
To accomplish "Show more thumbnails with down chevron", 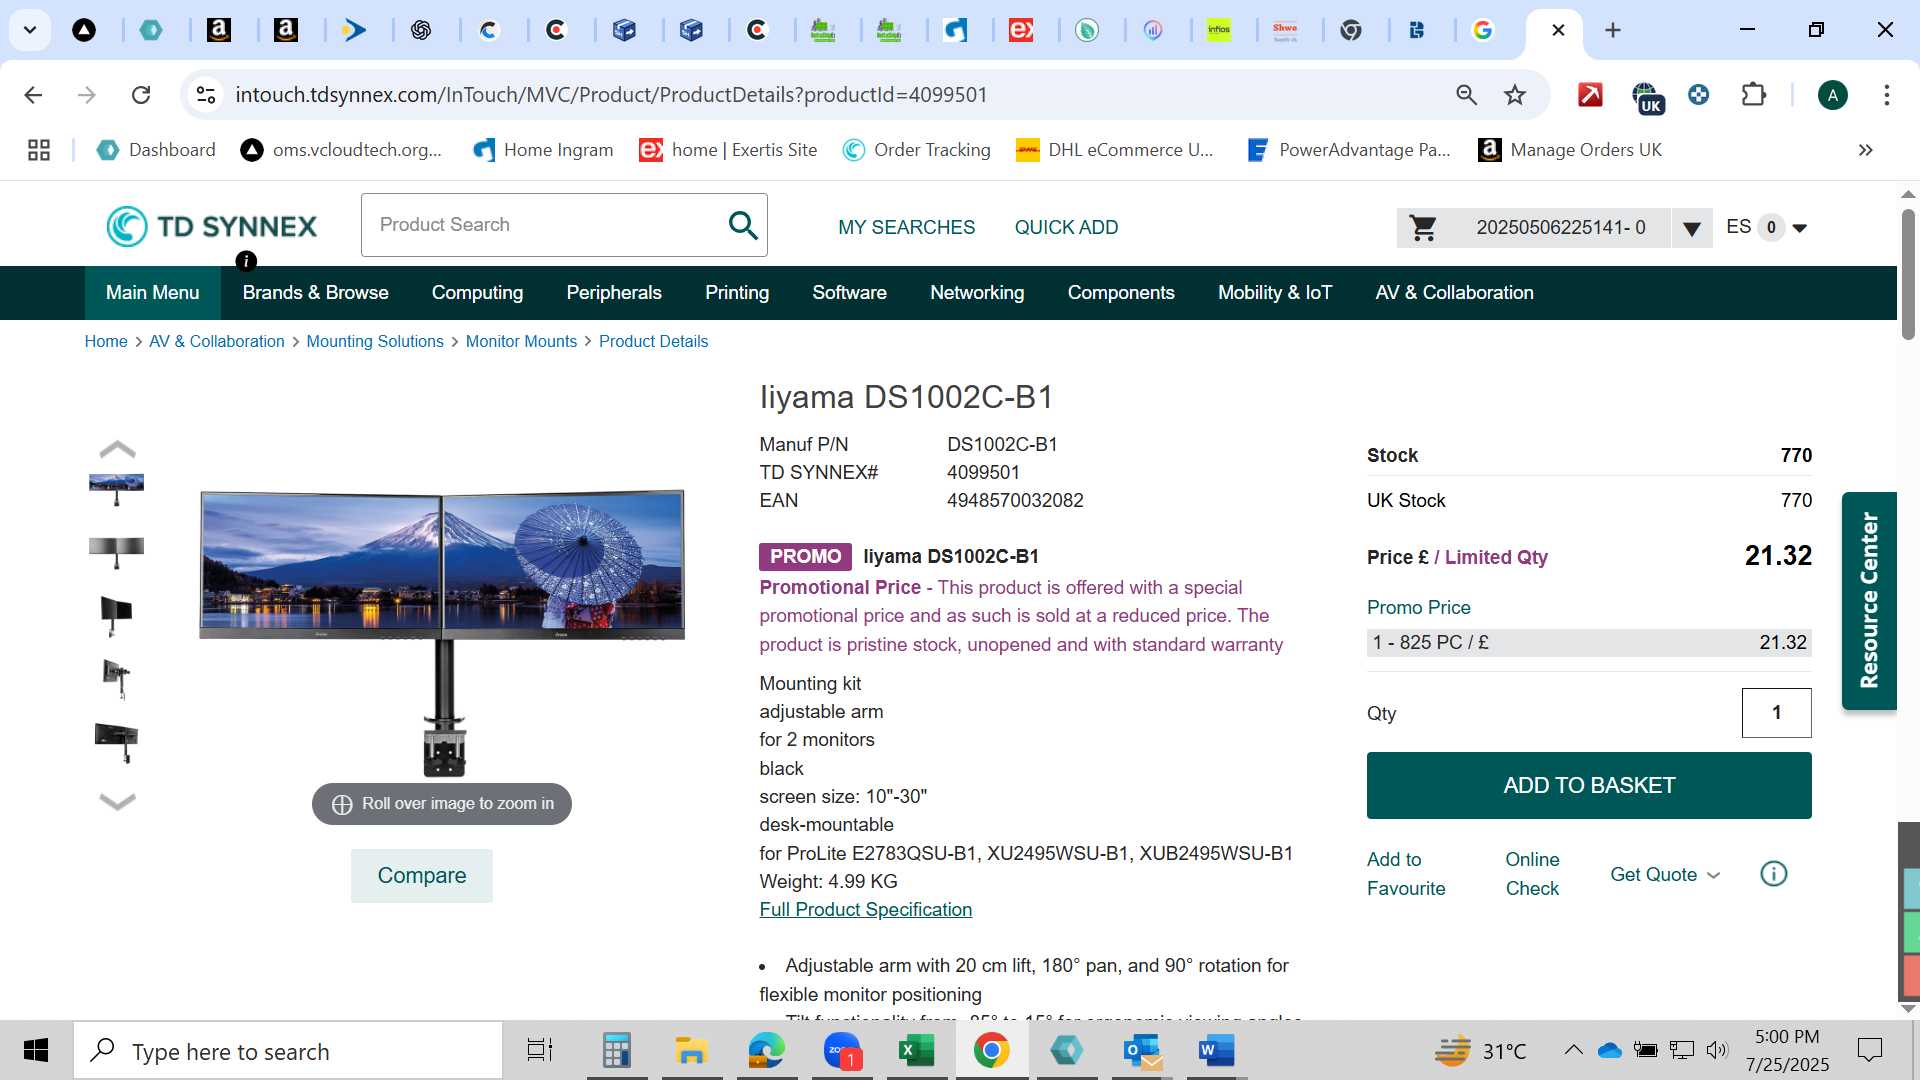I will point(117,801).
